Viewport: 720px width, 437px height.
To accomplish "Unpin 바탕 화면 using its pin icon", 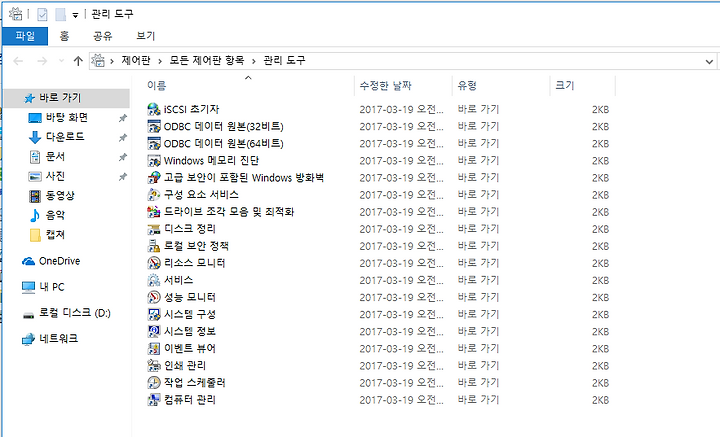I will 123,118.
